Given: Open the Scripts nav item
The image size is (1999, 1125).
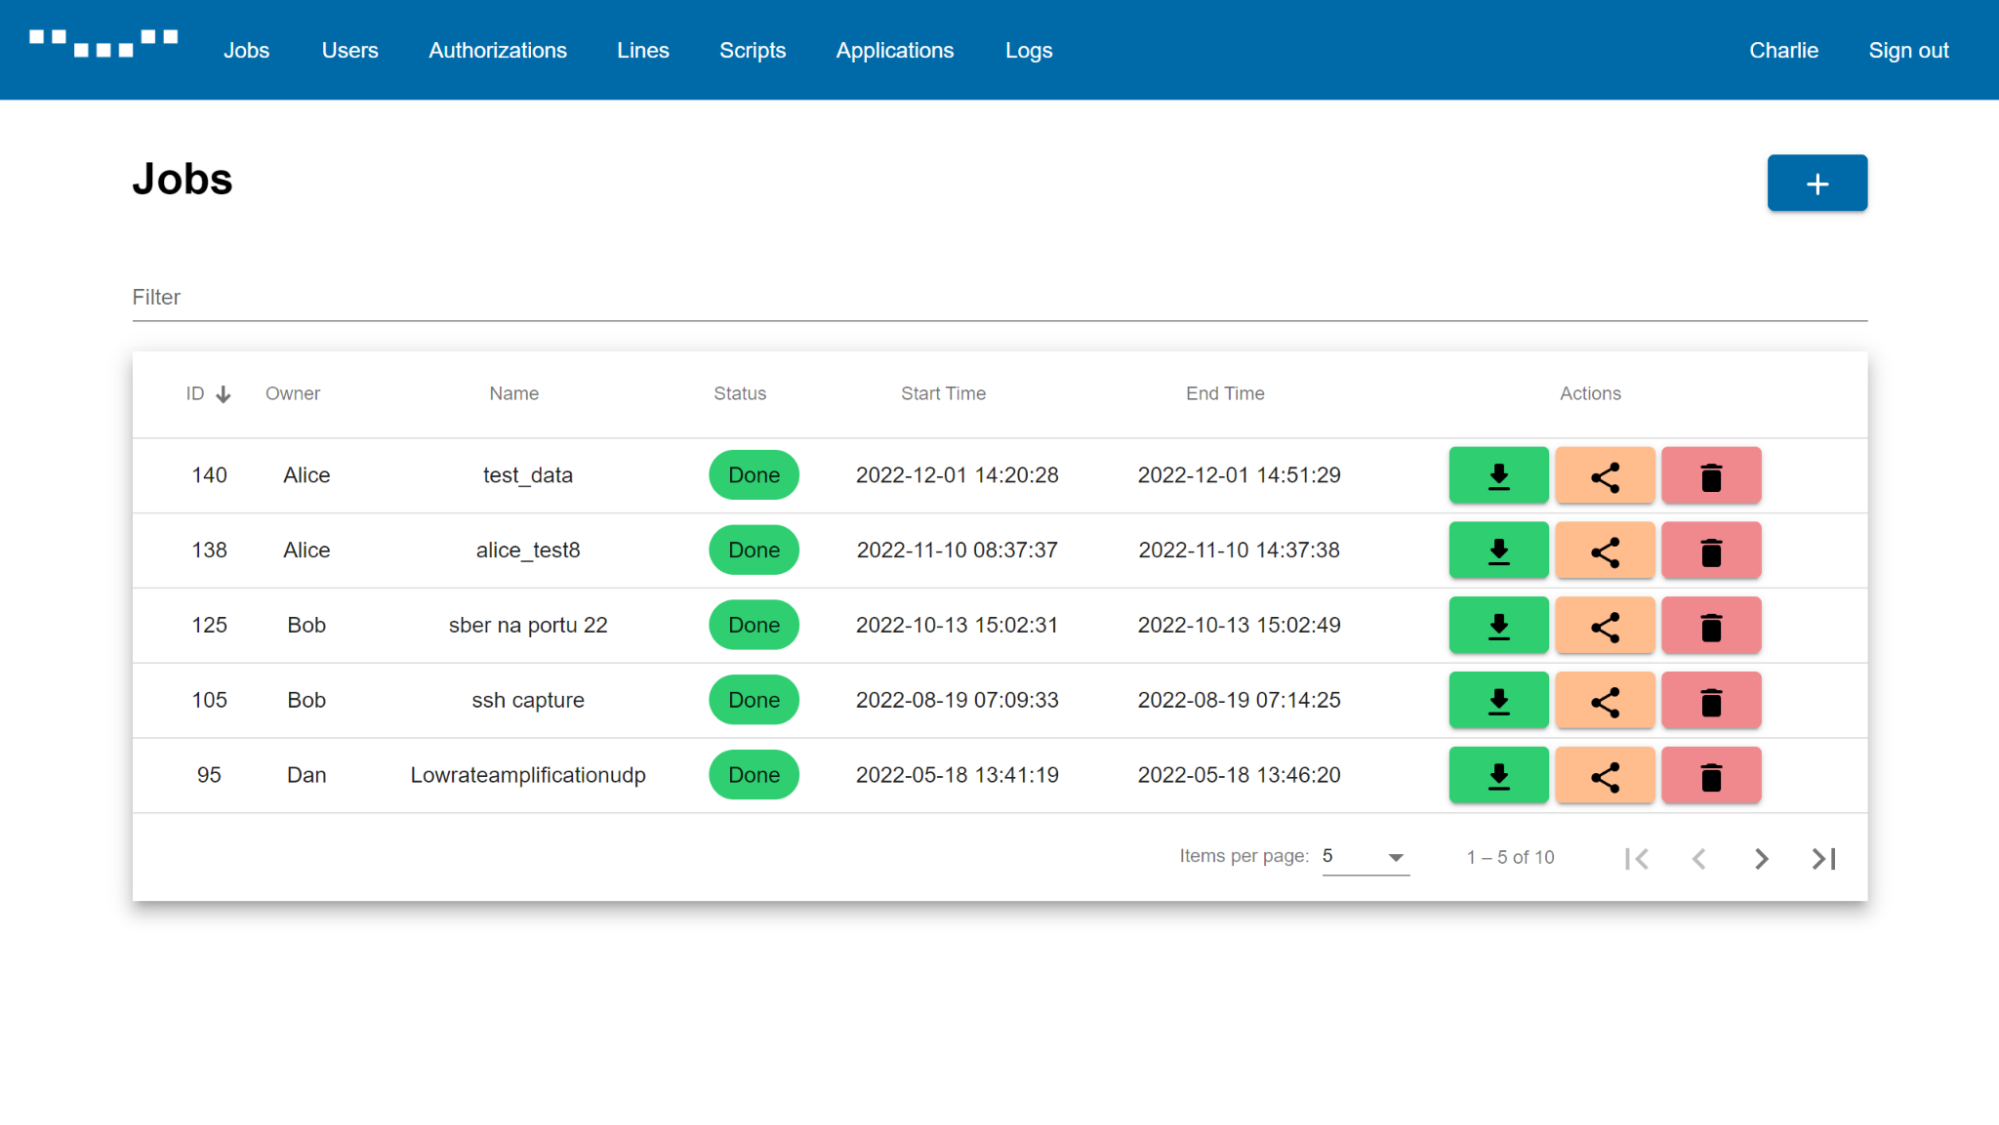Looking at the screenshot, I should tap(752, 50).
